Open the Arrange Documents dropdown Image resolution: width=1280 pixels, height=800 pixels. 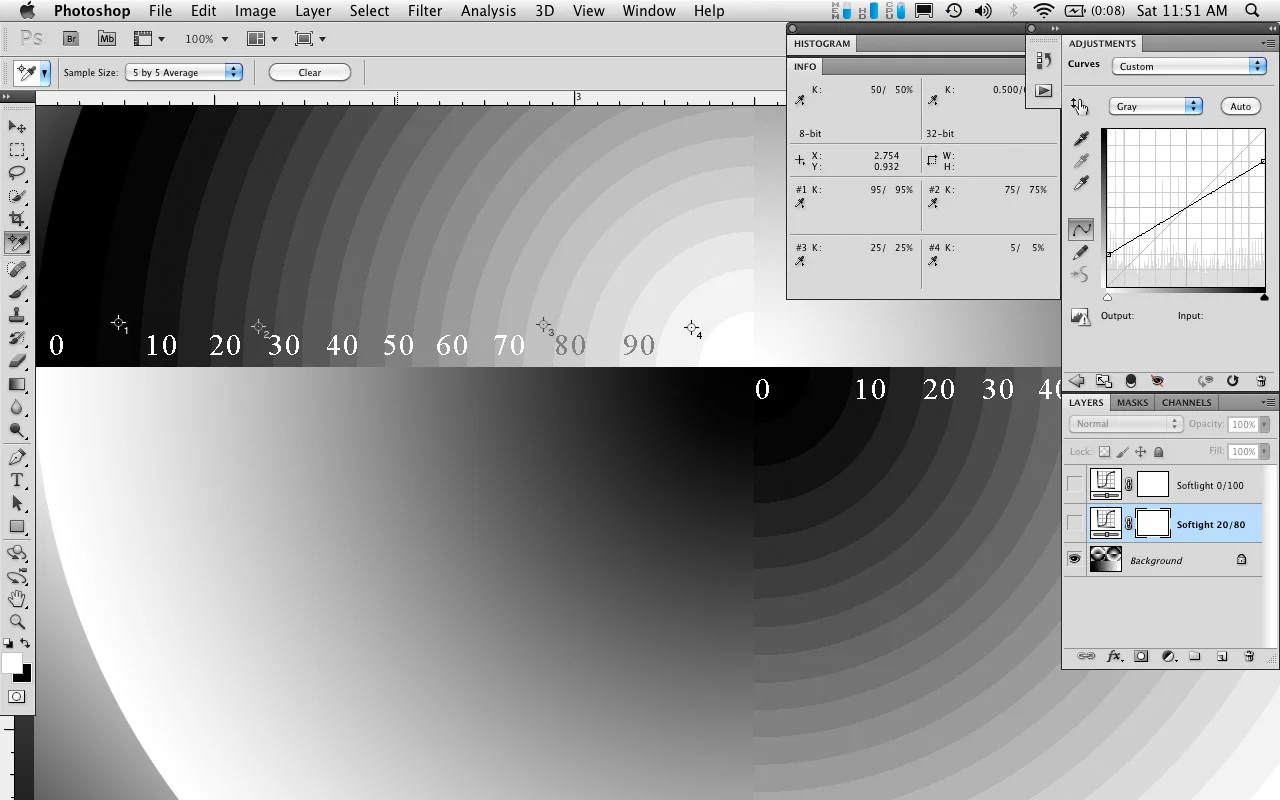(x=262, y=39)
